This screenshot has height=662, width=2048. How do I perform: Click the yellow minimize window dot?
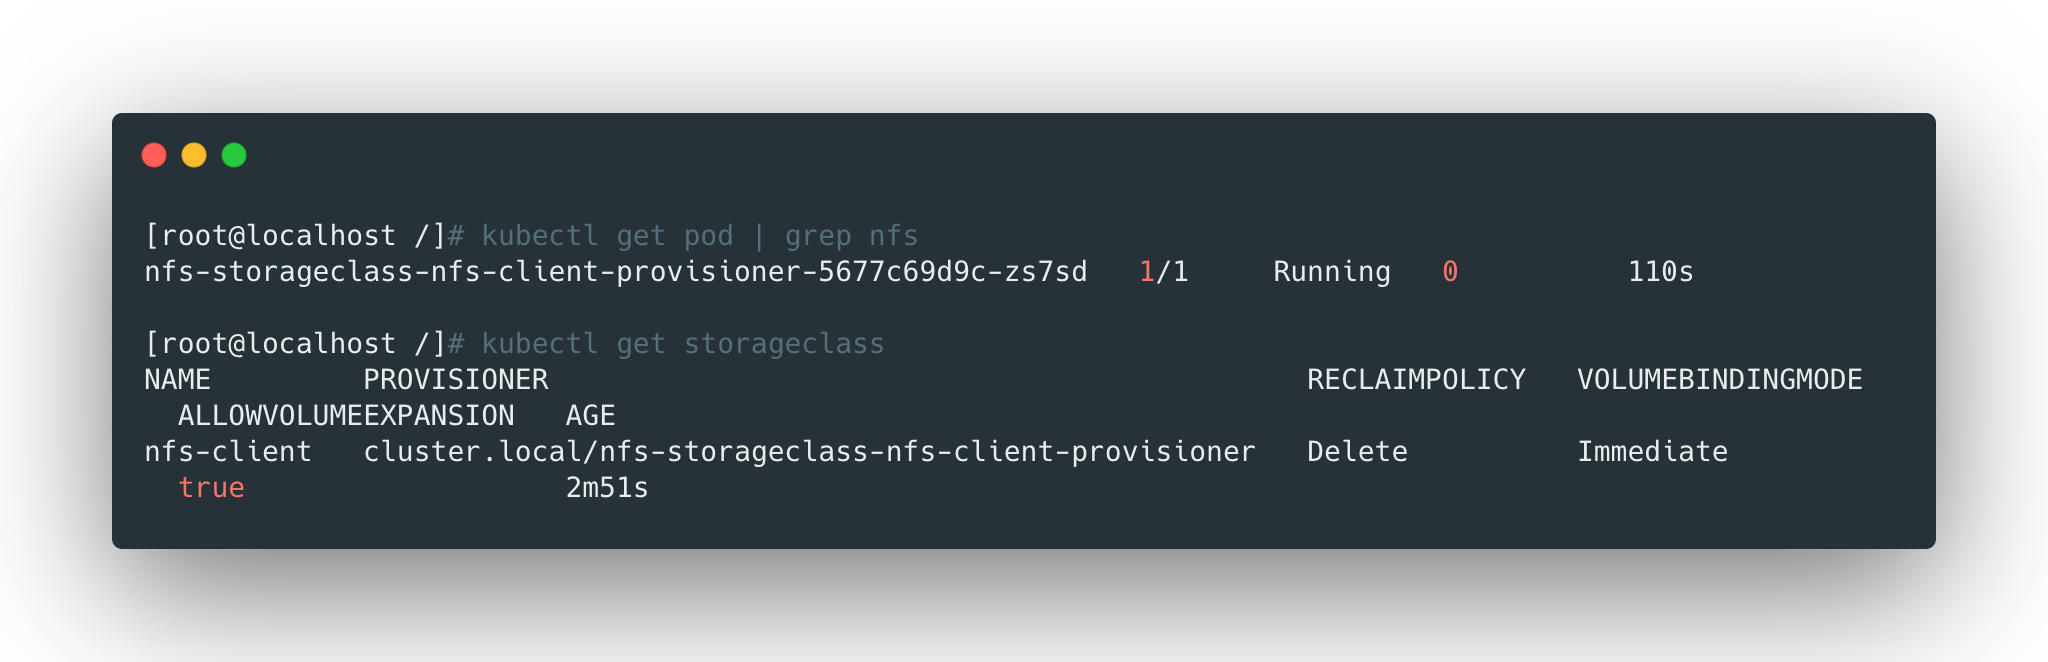pos(194,155)
